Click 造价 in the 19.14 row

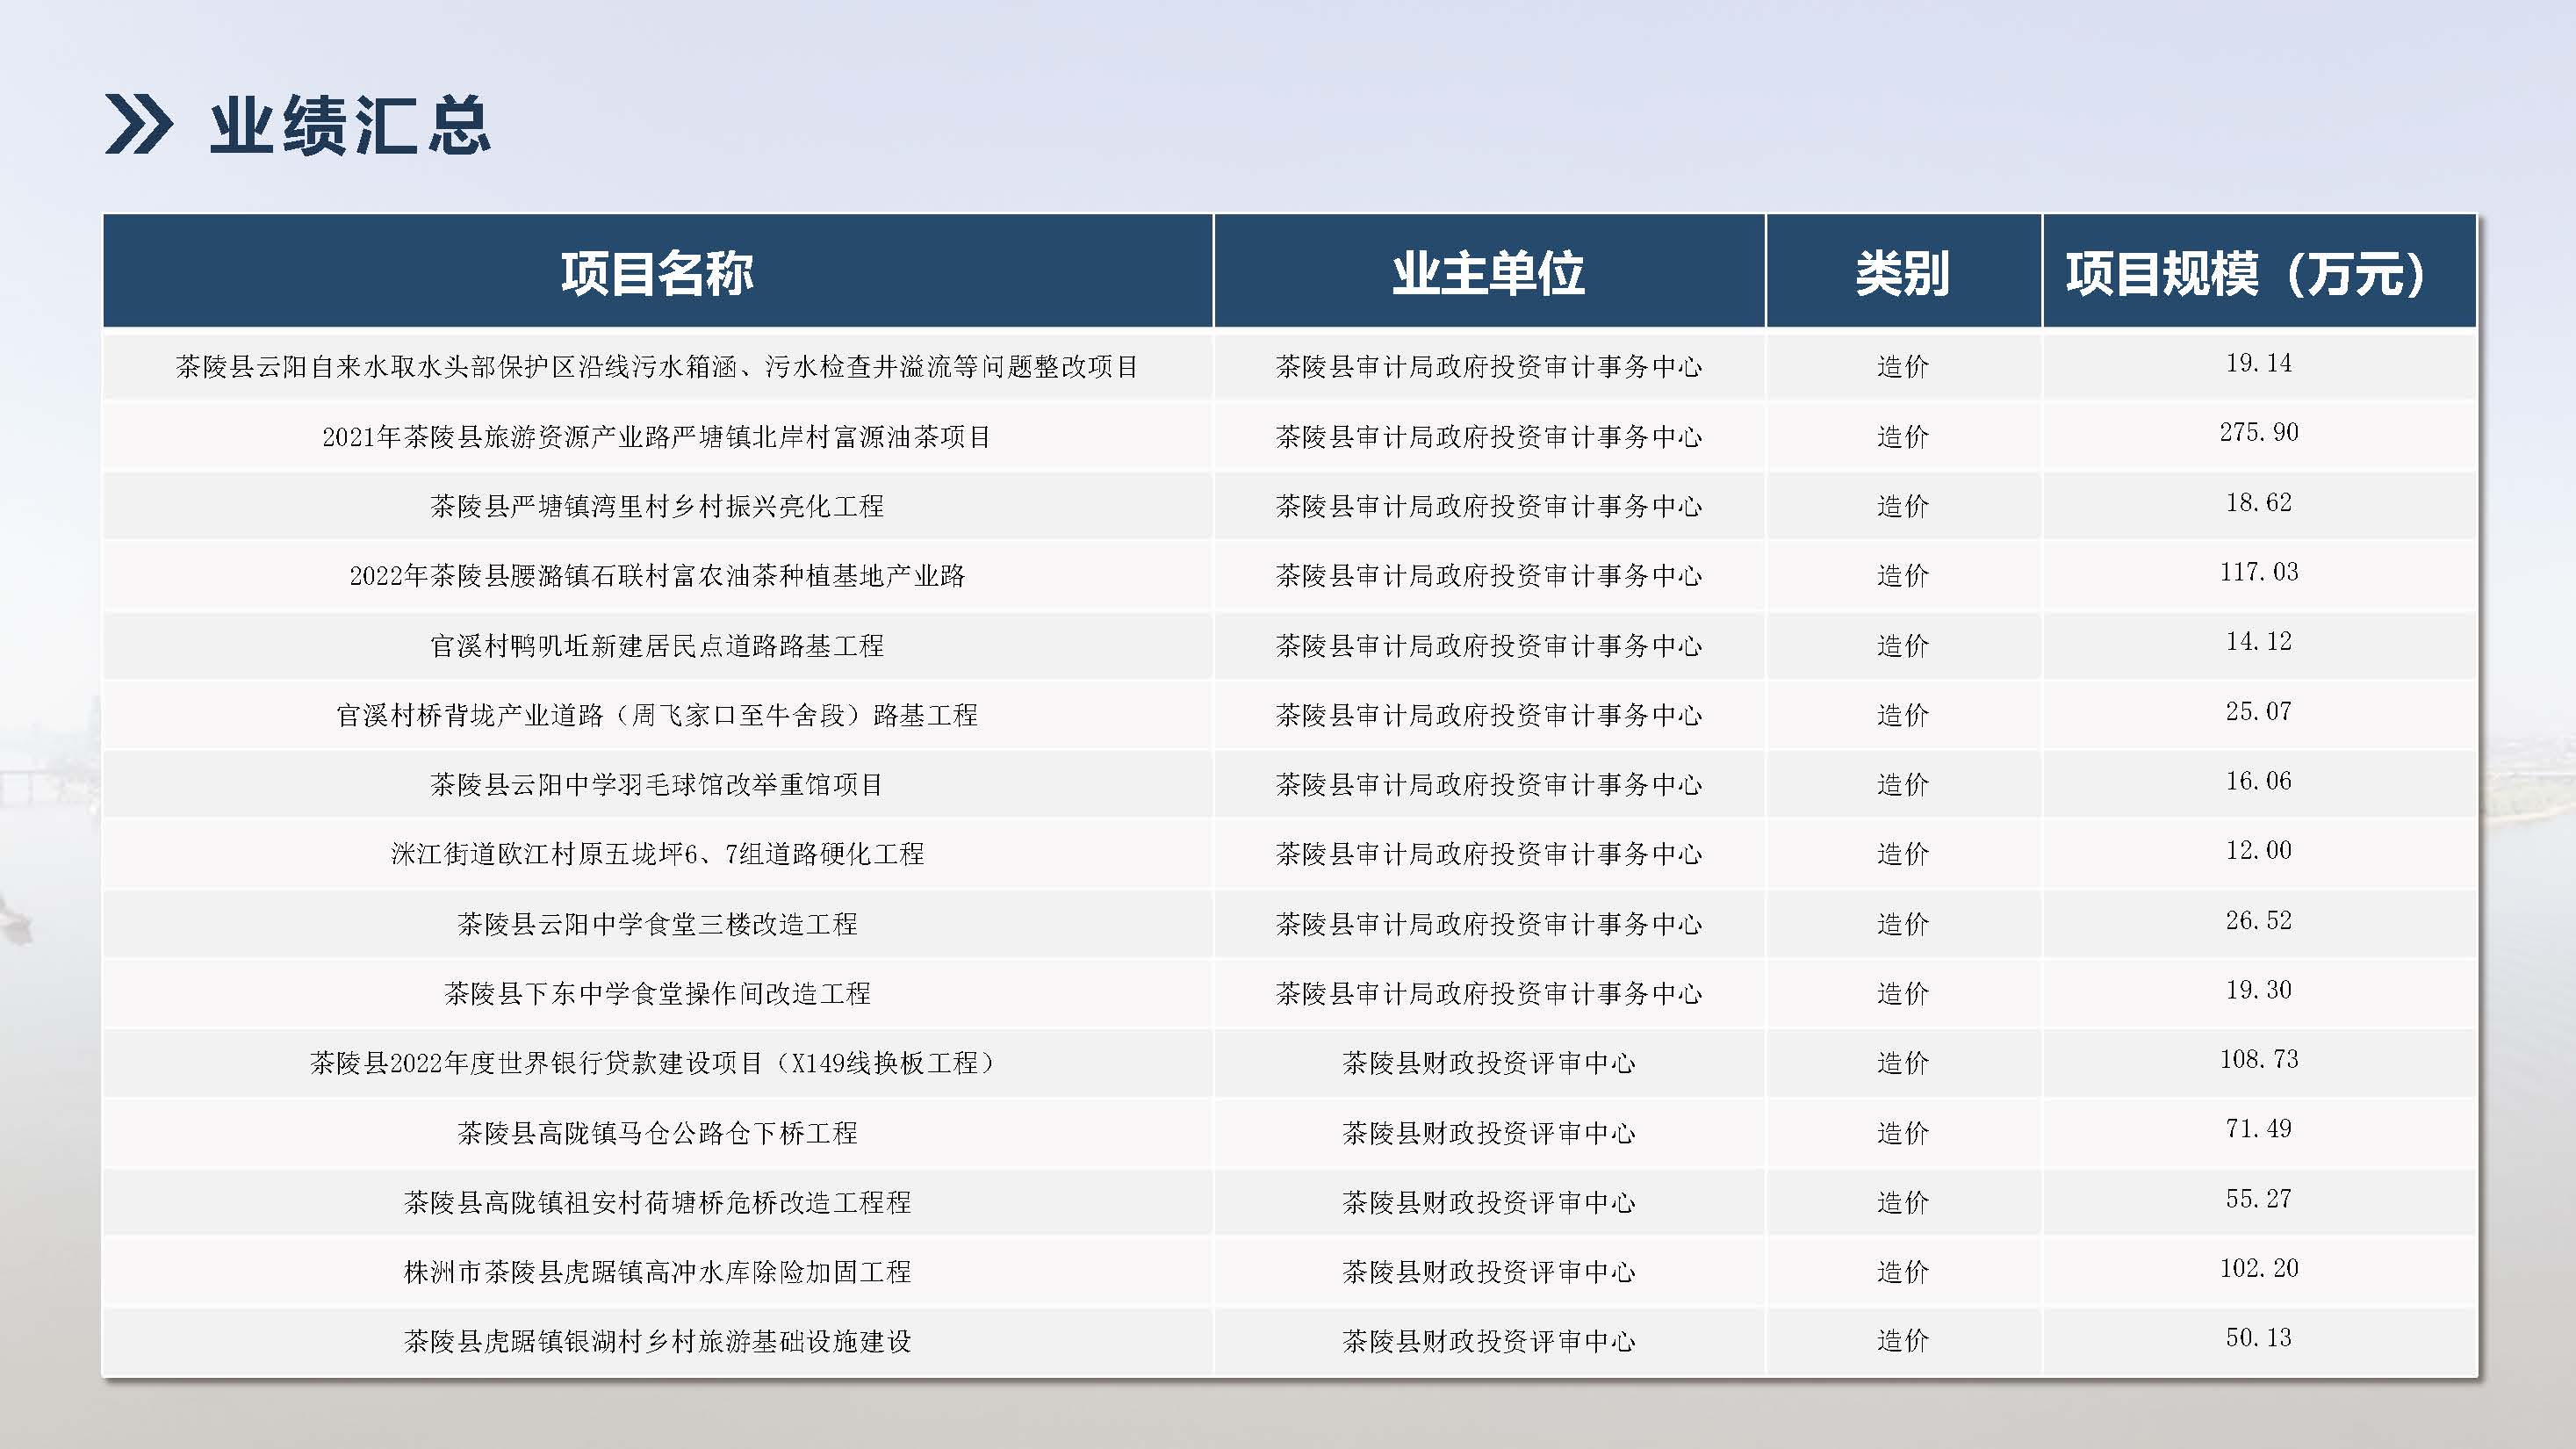click(1903, 367)
